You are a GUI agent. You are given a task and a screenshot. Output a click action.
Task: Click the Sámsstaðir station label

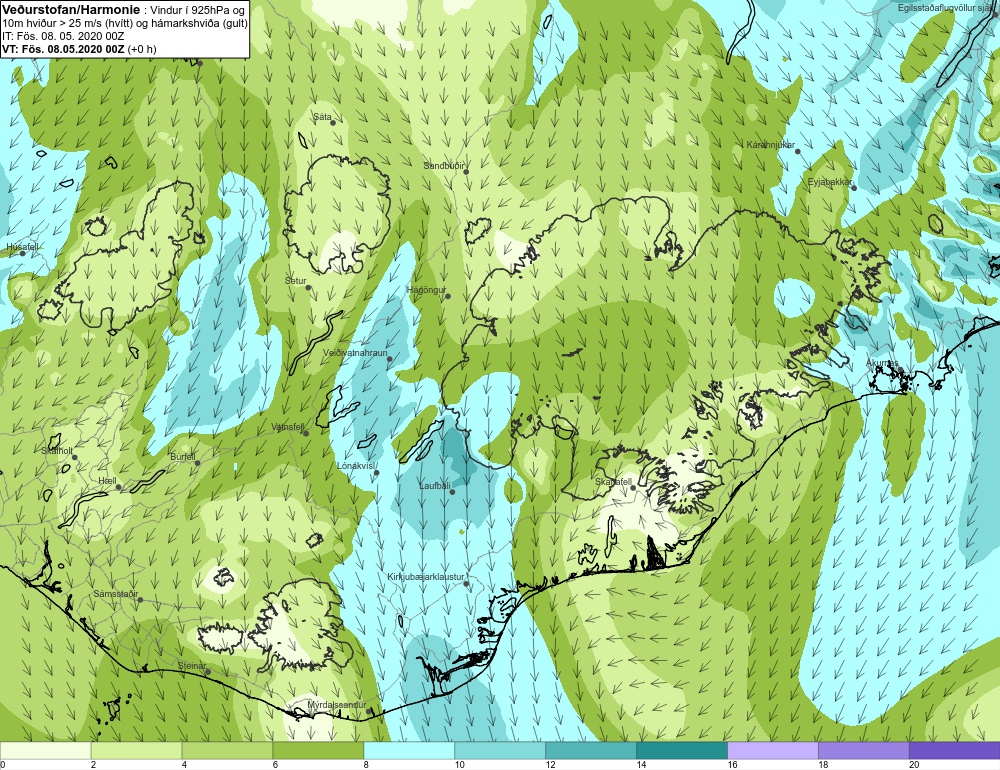click(115, 594)
